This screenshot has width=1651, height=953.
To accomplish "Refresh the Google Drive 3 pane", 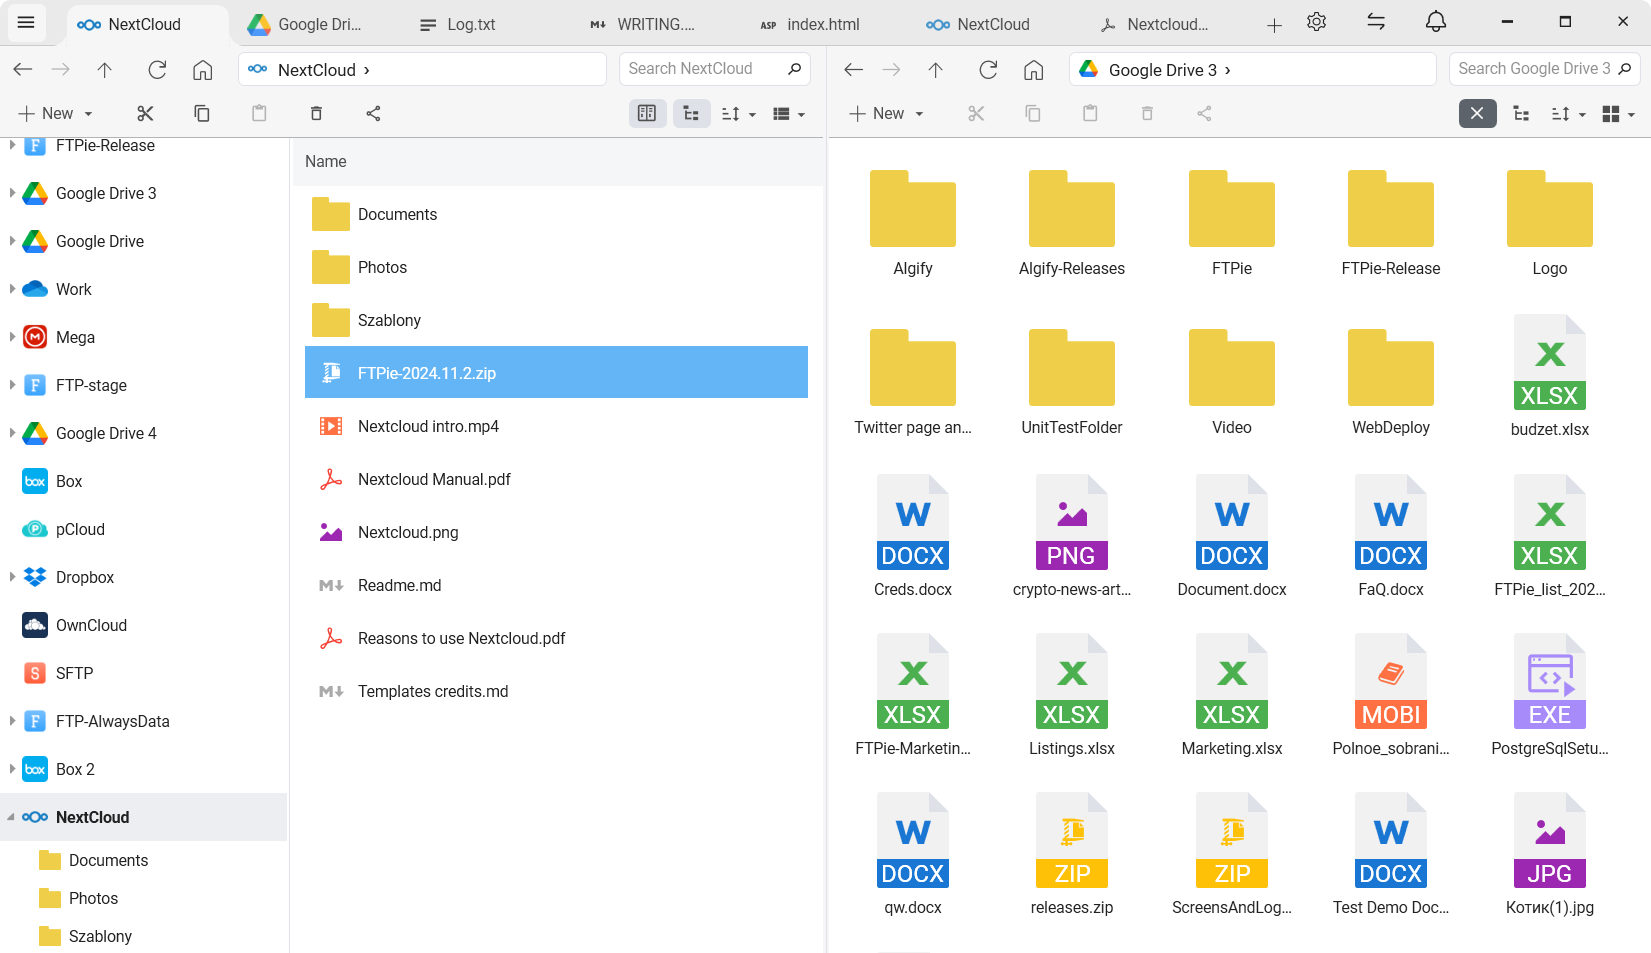I will click(988, 69).
